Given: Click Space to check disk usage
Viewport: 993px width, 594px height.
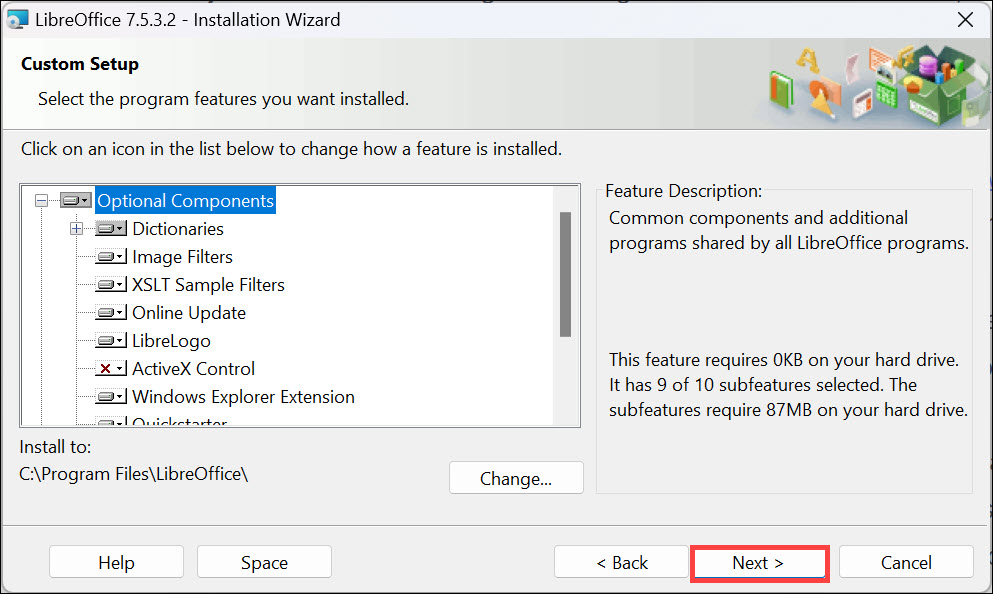Looking at the screenshot, I should pyautogui.click(x=264, y=561).
